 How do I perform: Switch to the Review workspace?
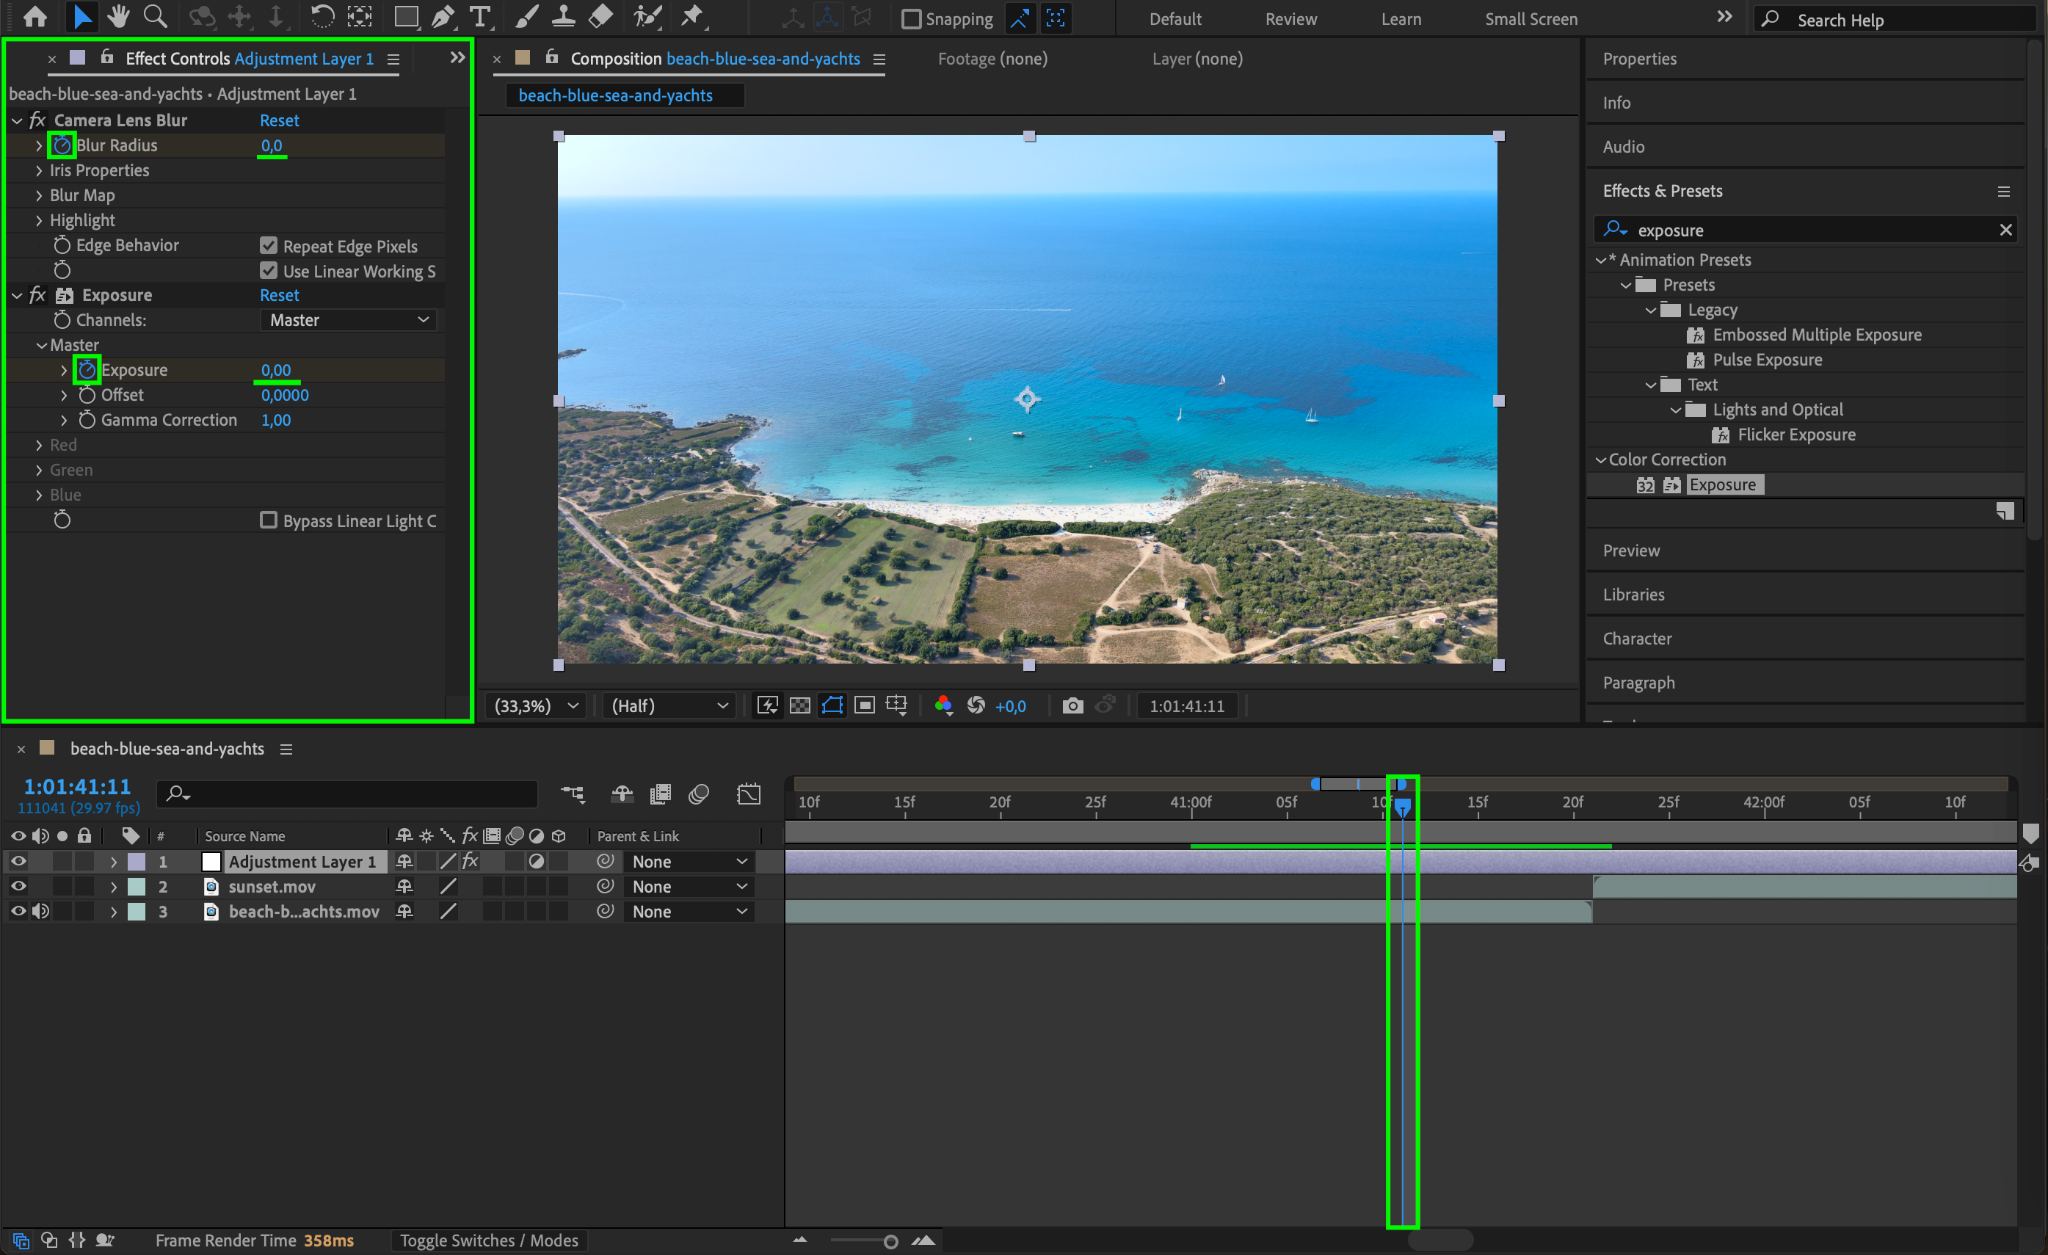point(1290,19)
